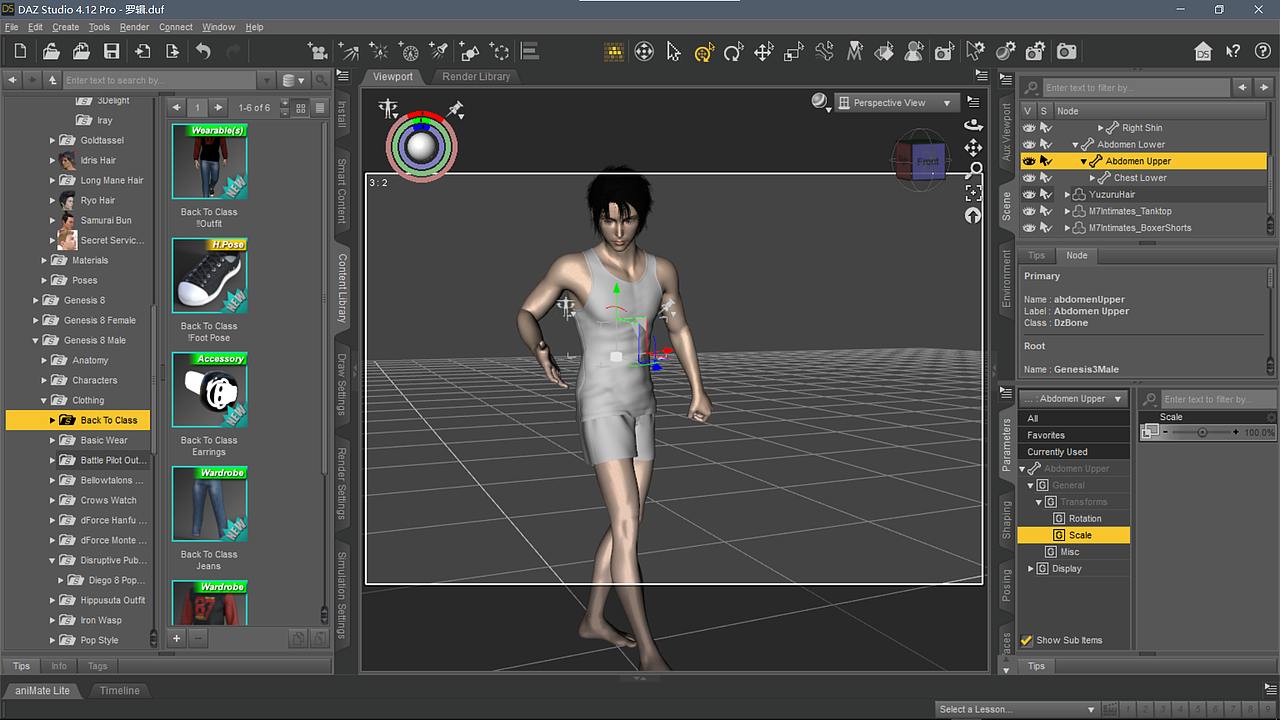Select the Translate move tool

[x=764, y=51]
